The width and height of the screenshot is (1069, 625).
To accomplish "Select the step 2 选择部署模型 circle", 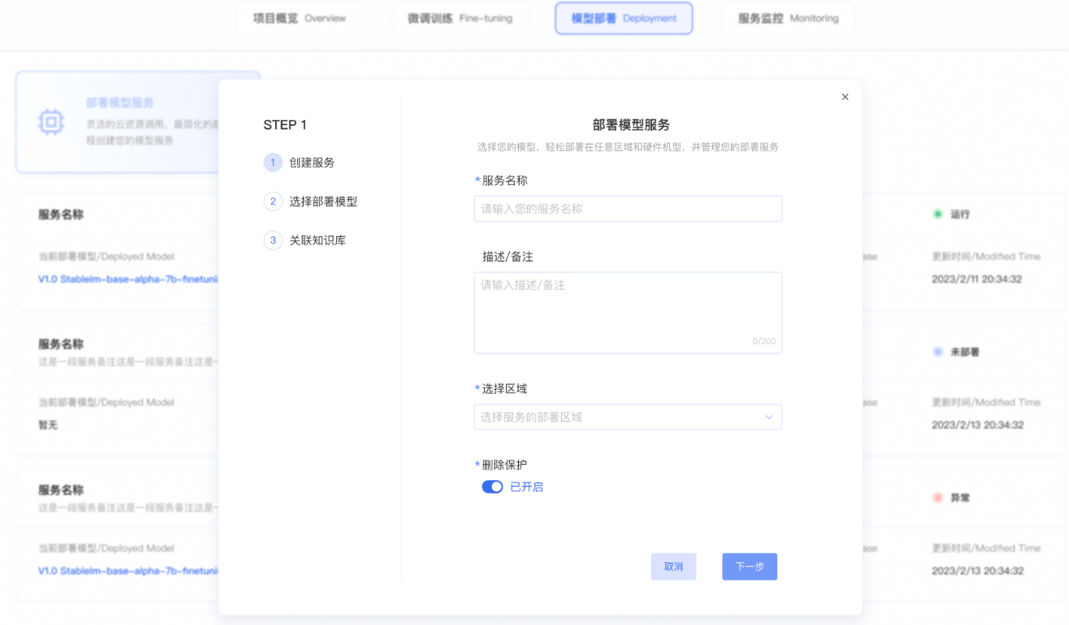I will click(x=272, y=201).
